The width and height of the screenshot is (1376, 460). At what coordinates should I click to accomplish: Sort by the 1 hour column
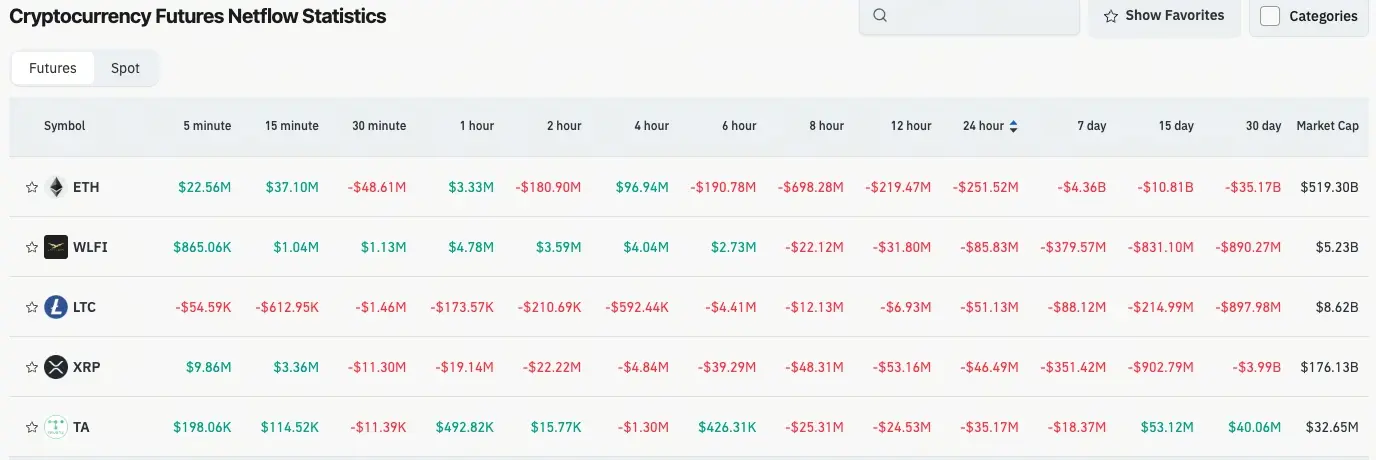point(477,126)
